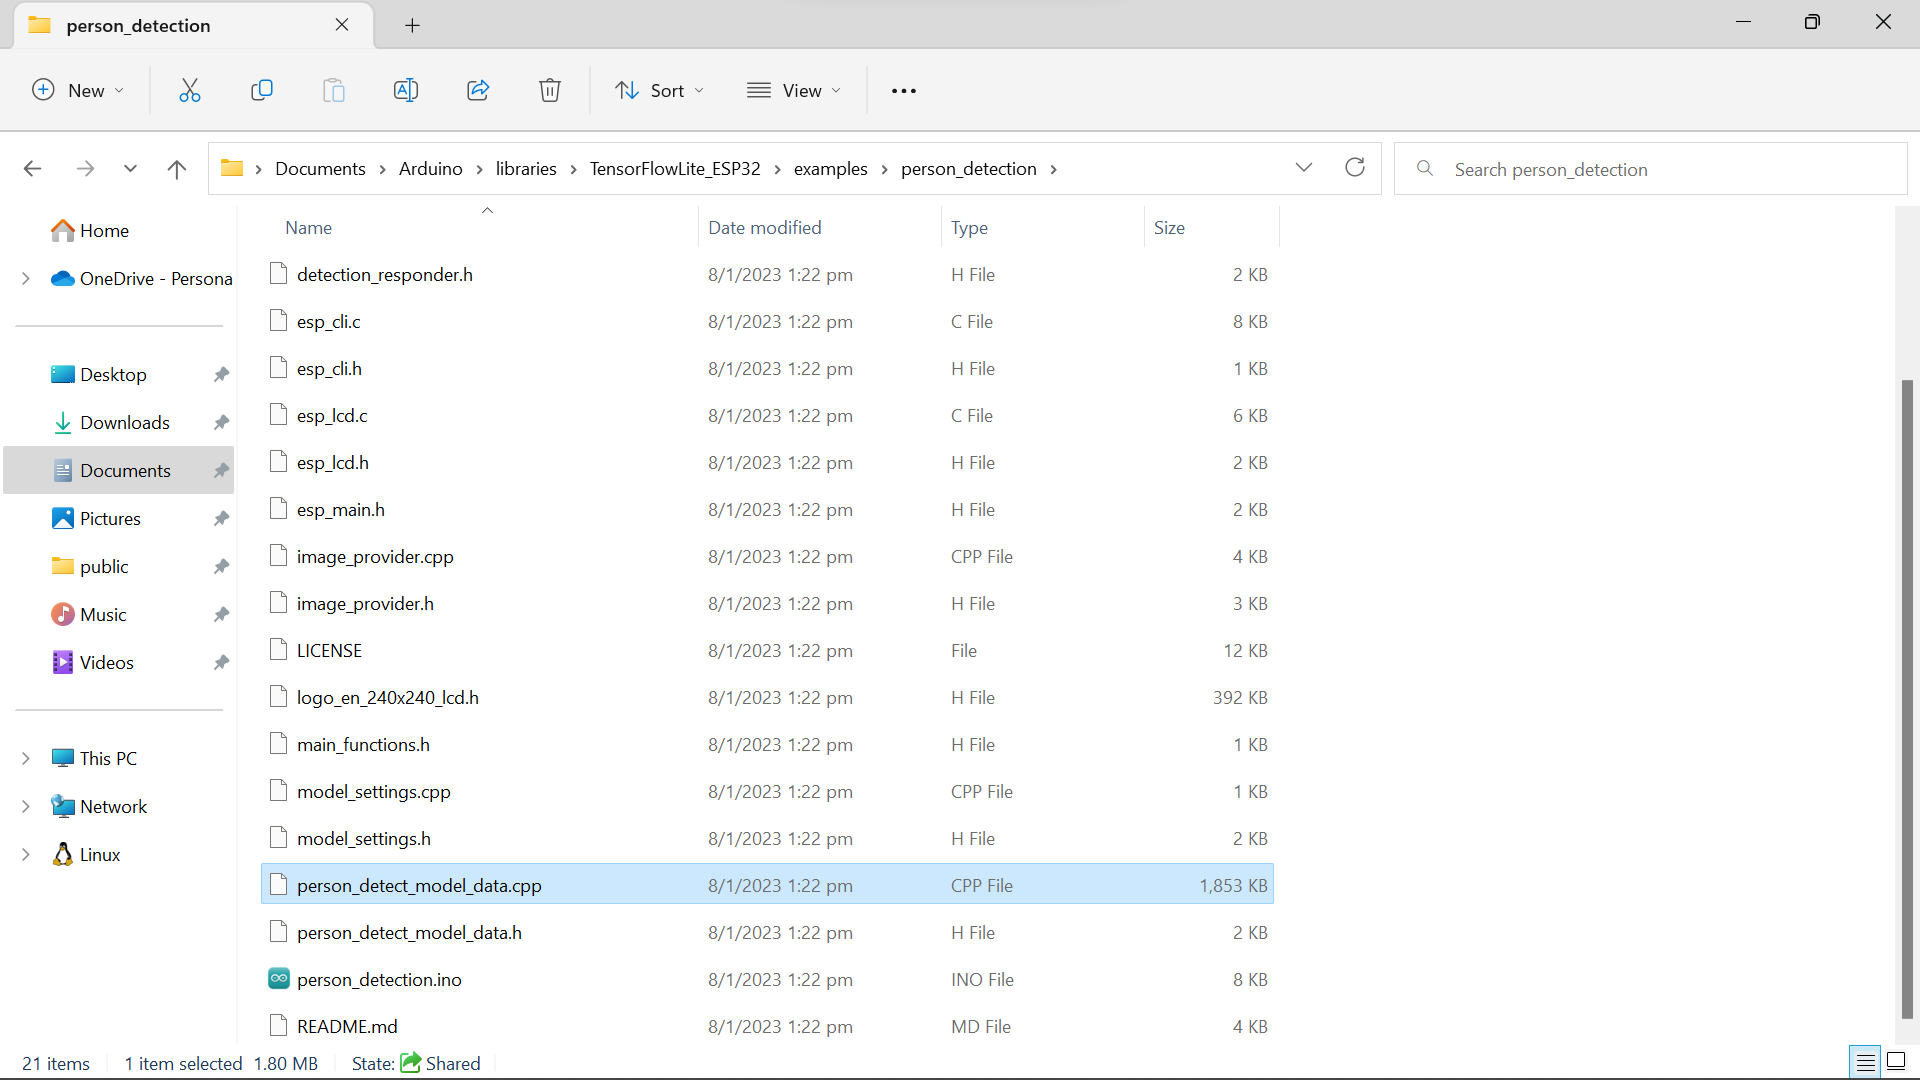Click the Delete icon in toolbar
The image size is (1920, 1080).
[551, 90]
